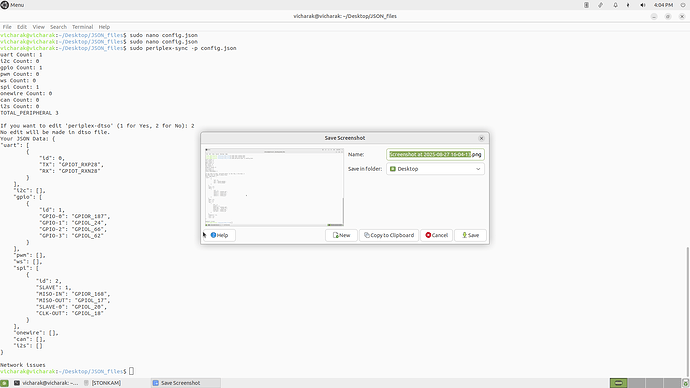The height and width of the screenshot is (388, 690).
Task: Click the screenshot Name input field
Action: [x=435, y=154]
